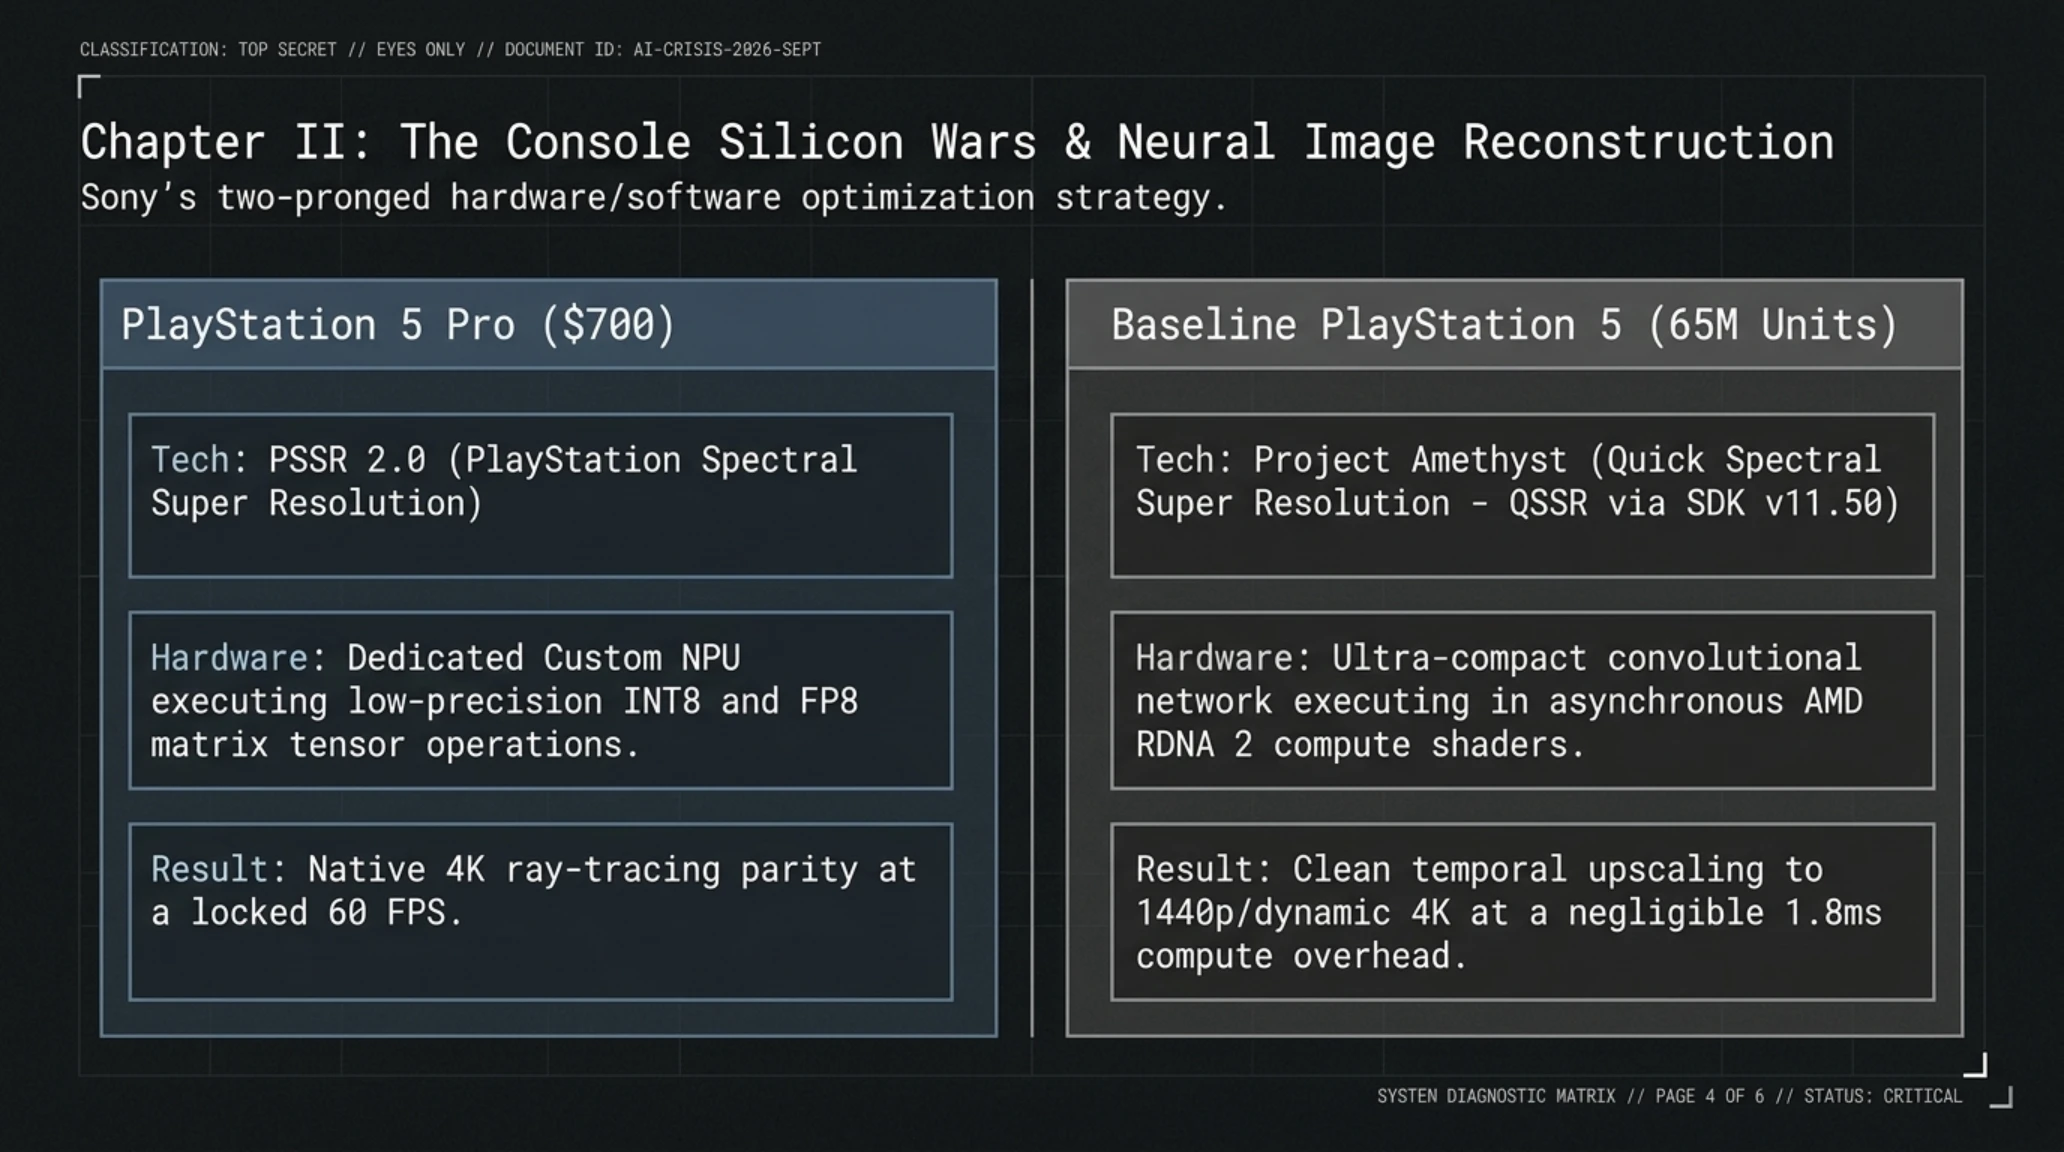Click the blue Result label in Pro panel

pyautogui.click(x=209, y=869)
